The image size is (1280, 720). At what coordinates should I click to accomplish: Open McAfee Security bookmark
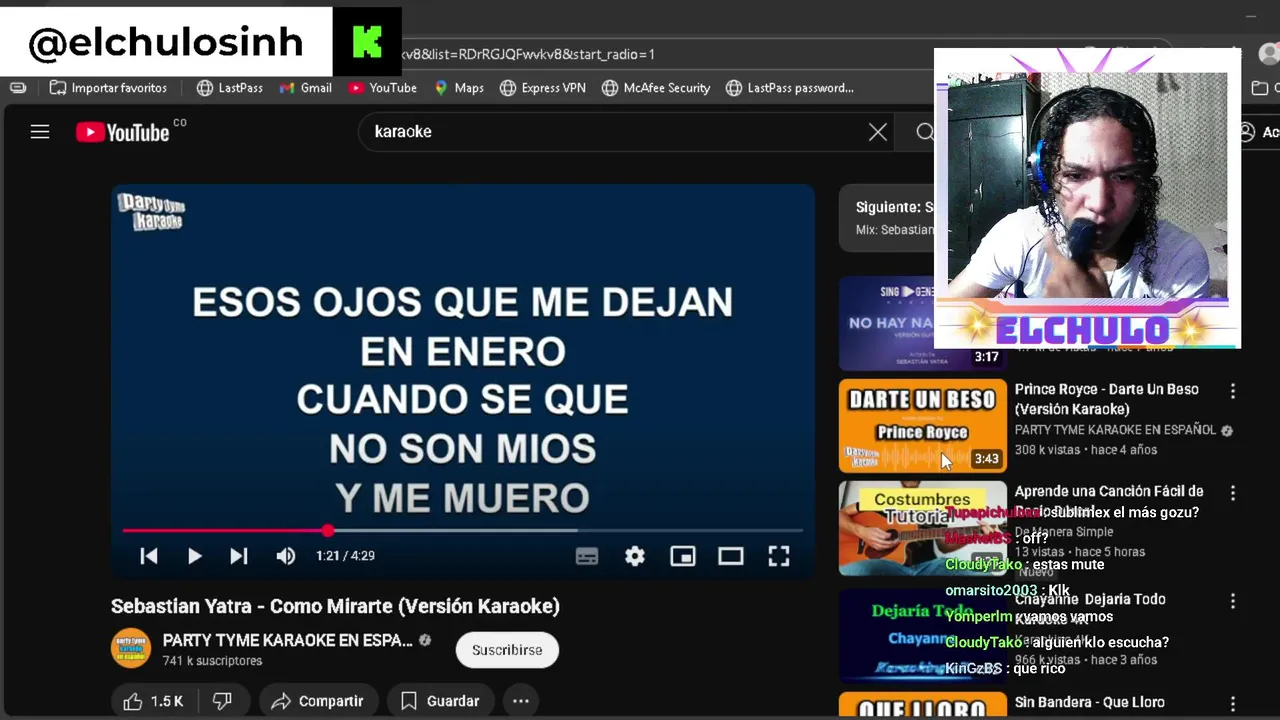point(656,88)
